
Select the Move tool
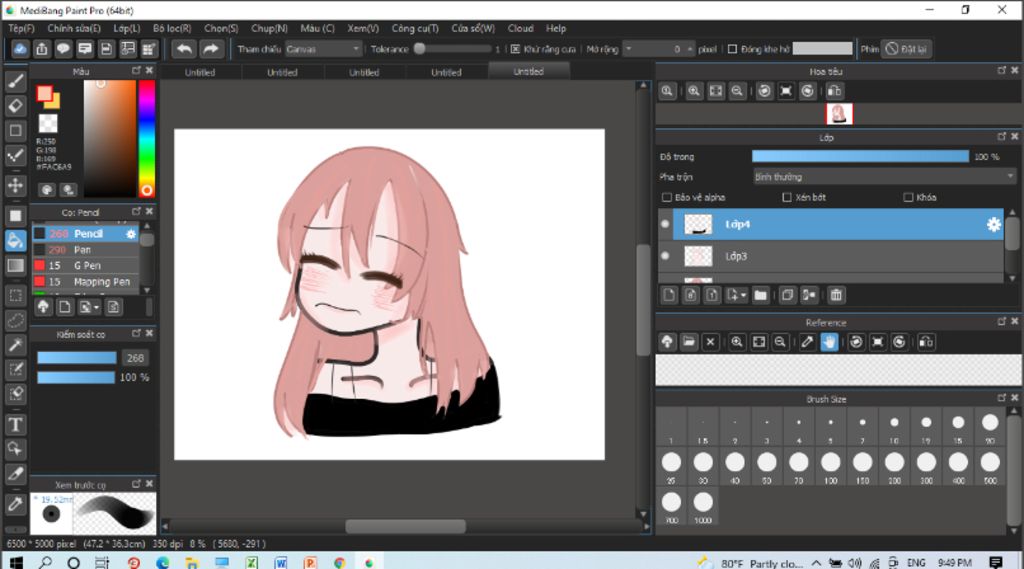pyautogui.click(x=16, y=186)
